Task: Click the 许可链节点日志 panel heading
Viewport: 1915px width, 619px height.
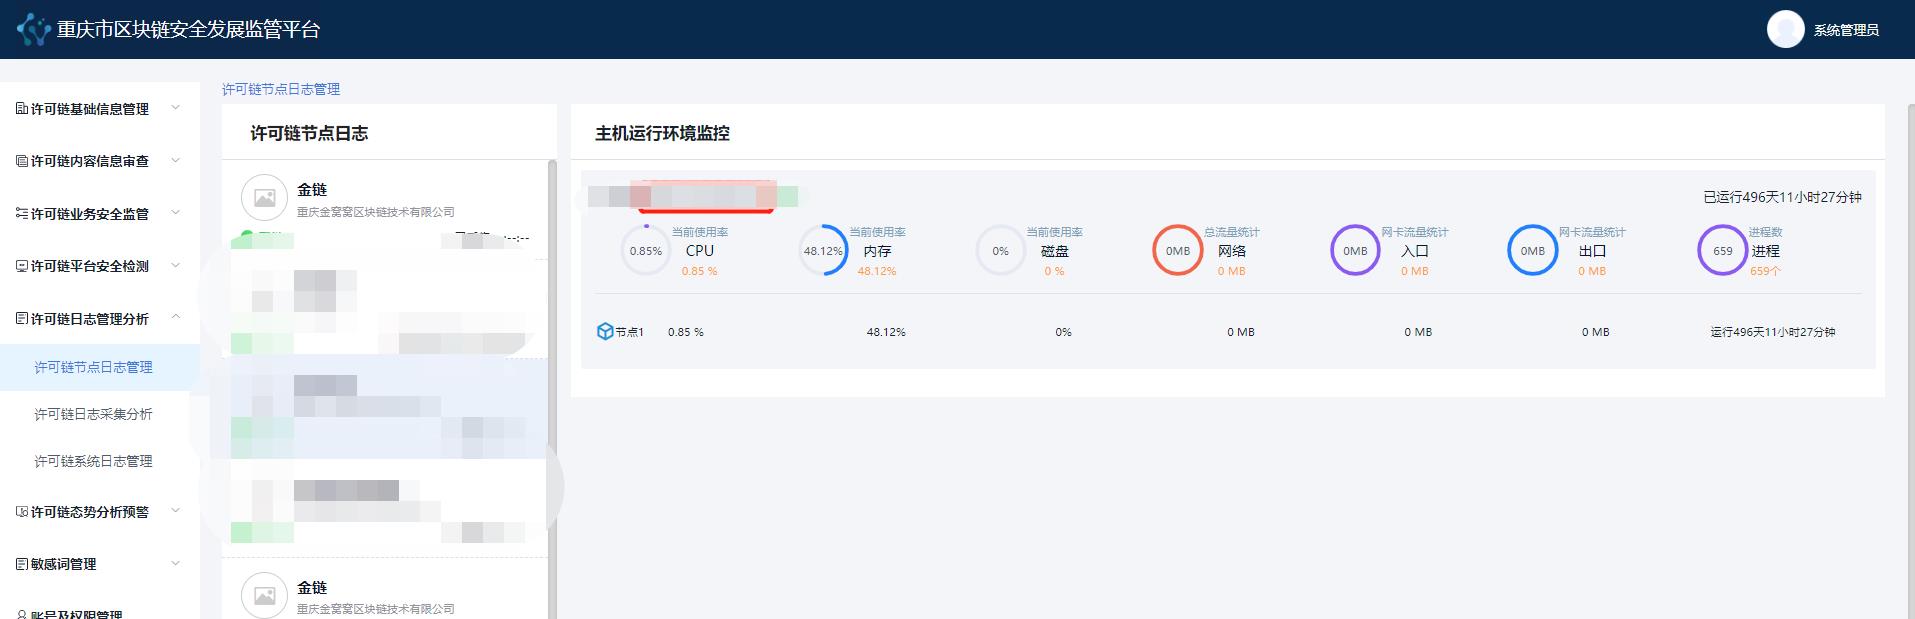Action: coord(309,133)
